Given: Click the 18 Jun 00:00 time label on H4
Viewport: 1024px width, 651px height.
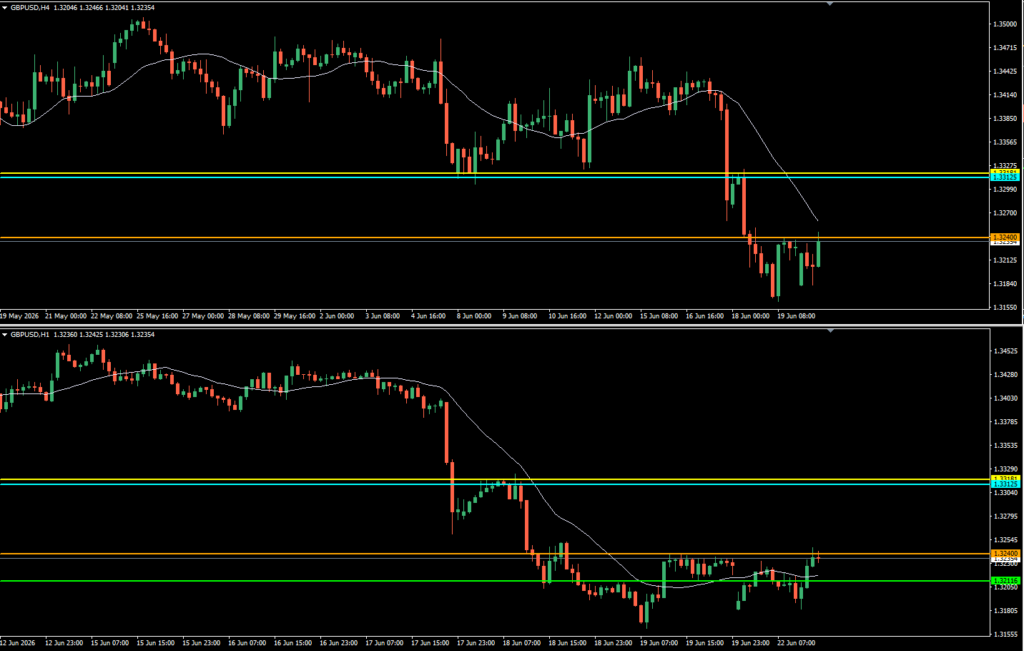Looking at the screenshot, I should tap(751, 316).
